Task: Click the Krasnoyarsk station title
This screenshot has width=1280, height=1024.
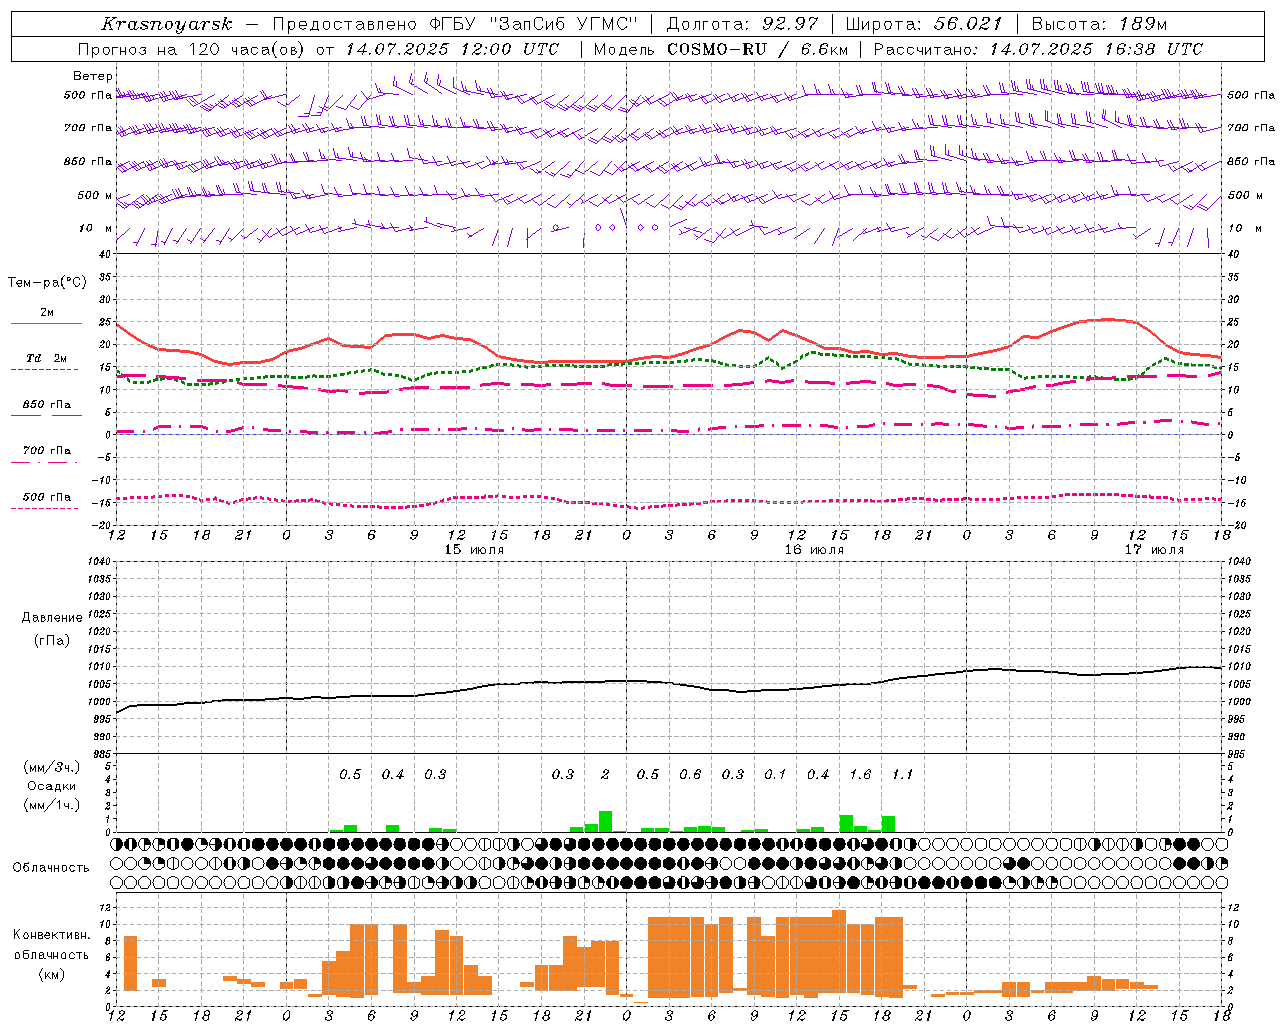Action: click(167, 24)
